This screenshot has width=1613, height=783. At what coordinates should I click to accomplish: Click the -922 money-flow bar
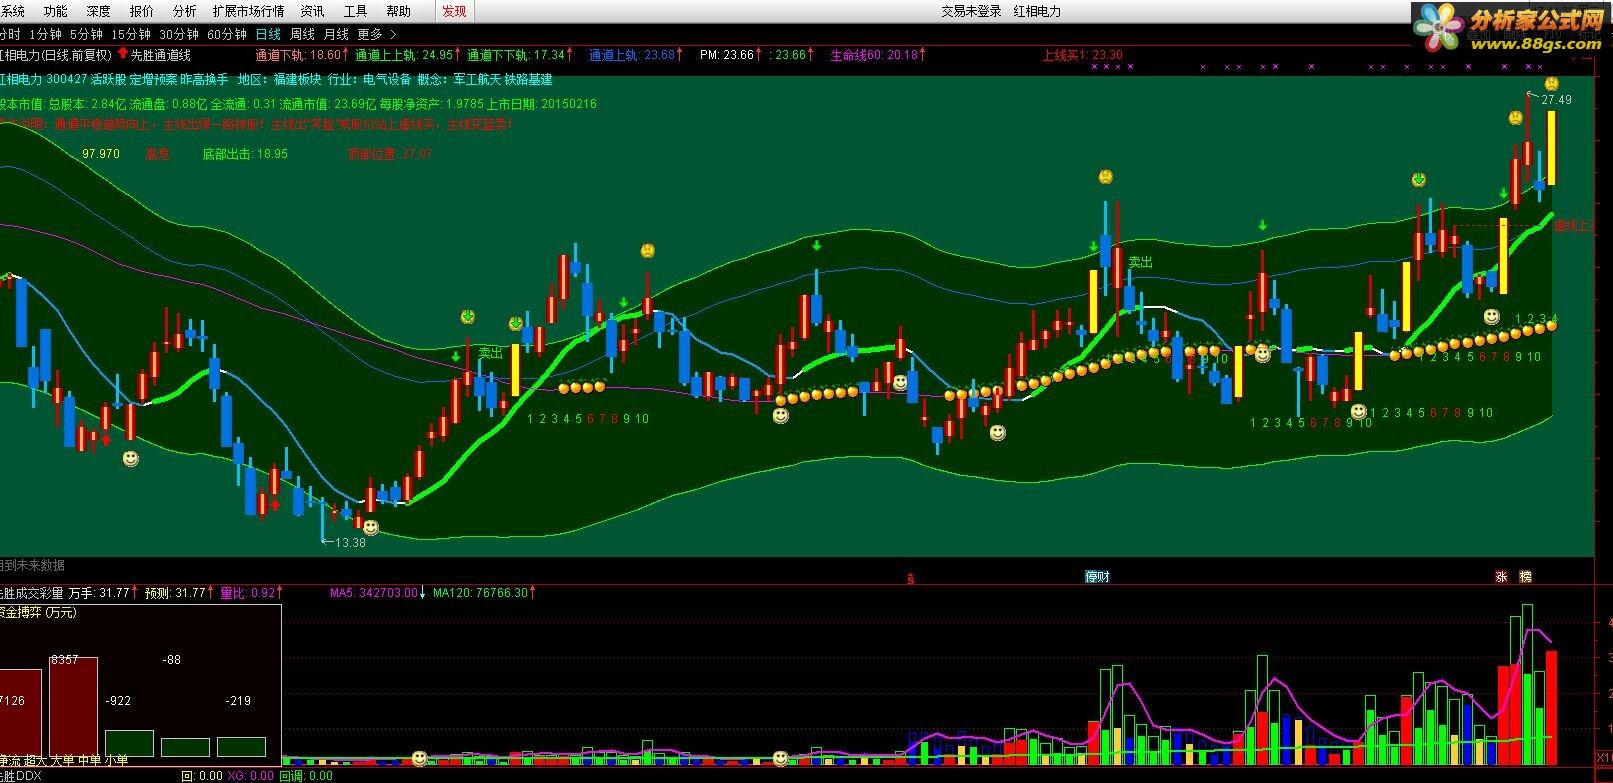(129, 743)
